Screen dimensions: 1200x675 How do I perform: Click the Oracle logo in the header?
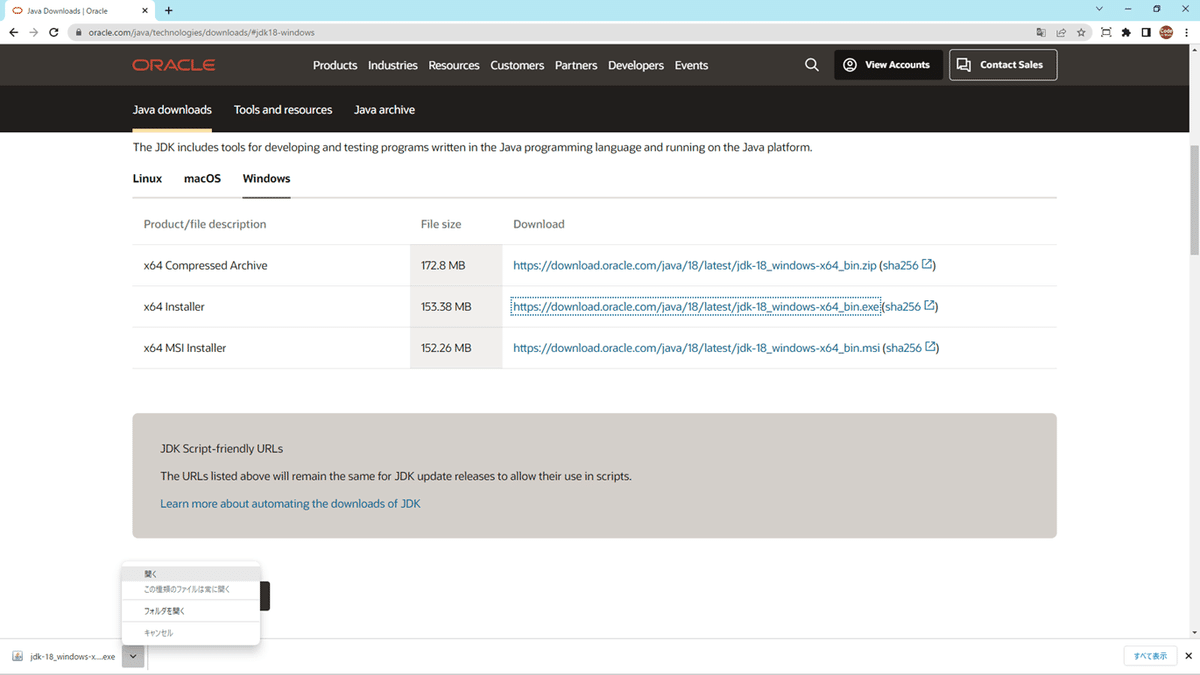pos(173,65)
